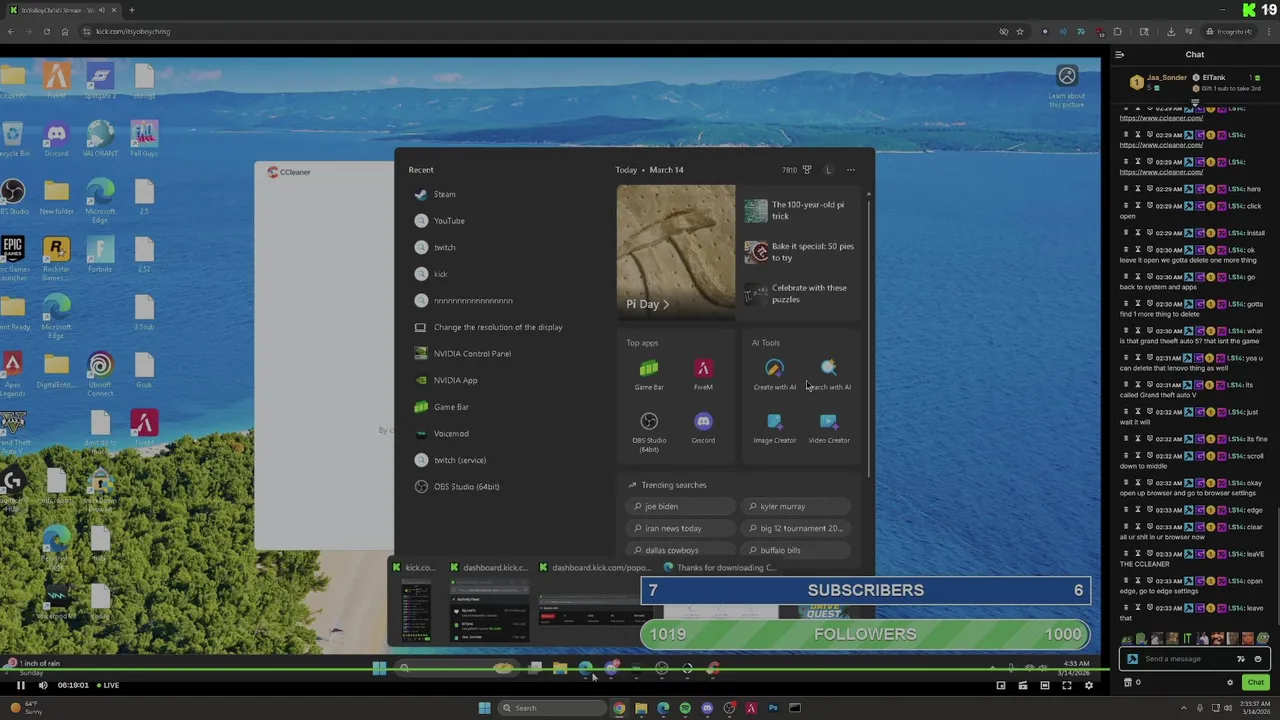The height and width of the screenshot is (720, 1280).
Task: Mute the stream volume icon
Action: [x=42, y=685]
